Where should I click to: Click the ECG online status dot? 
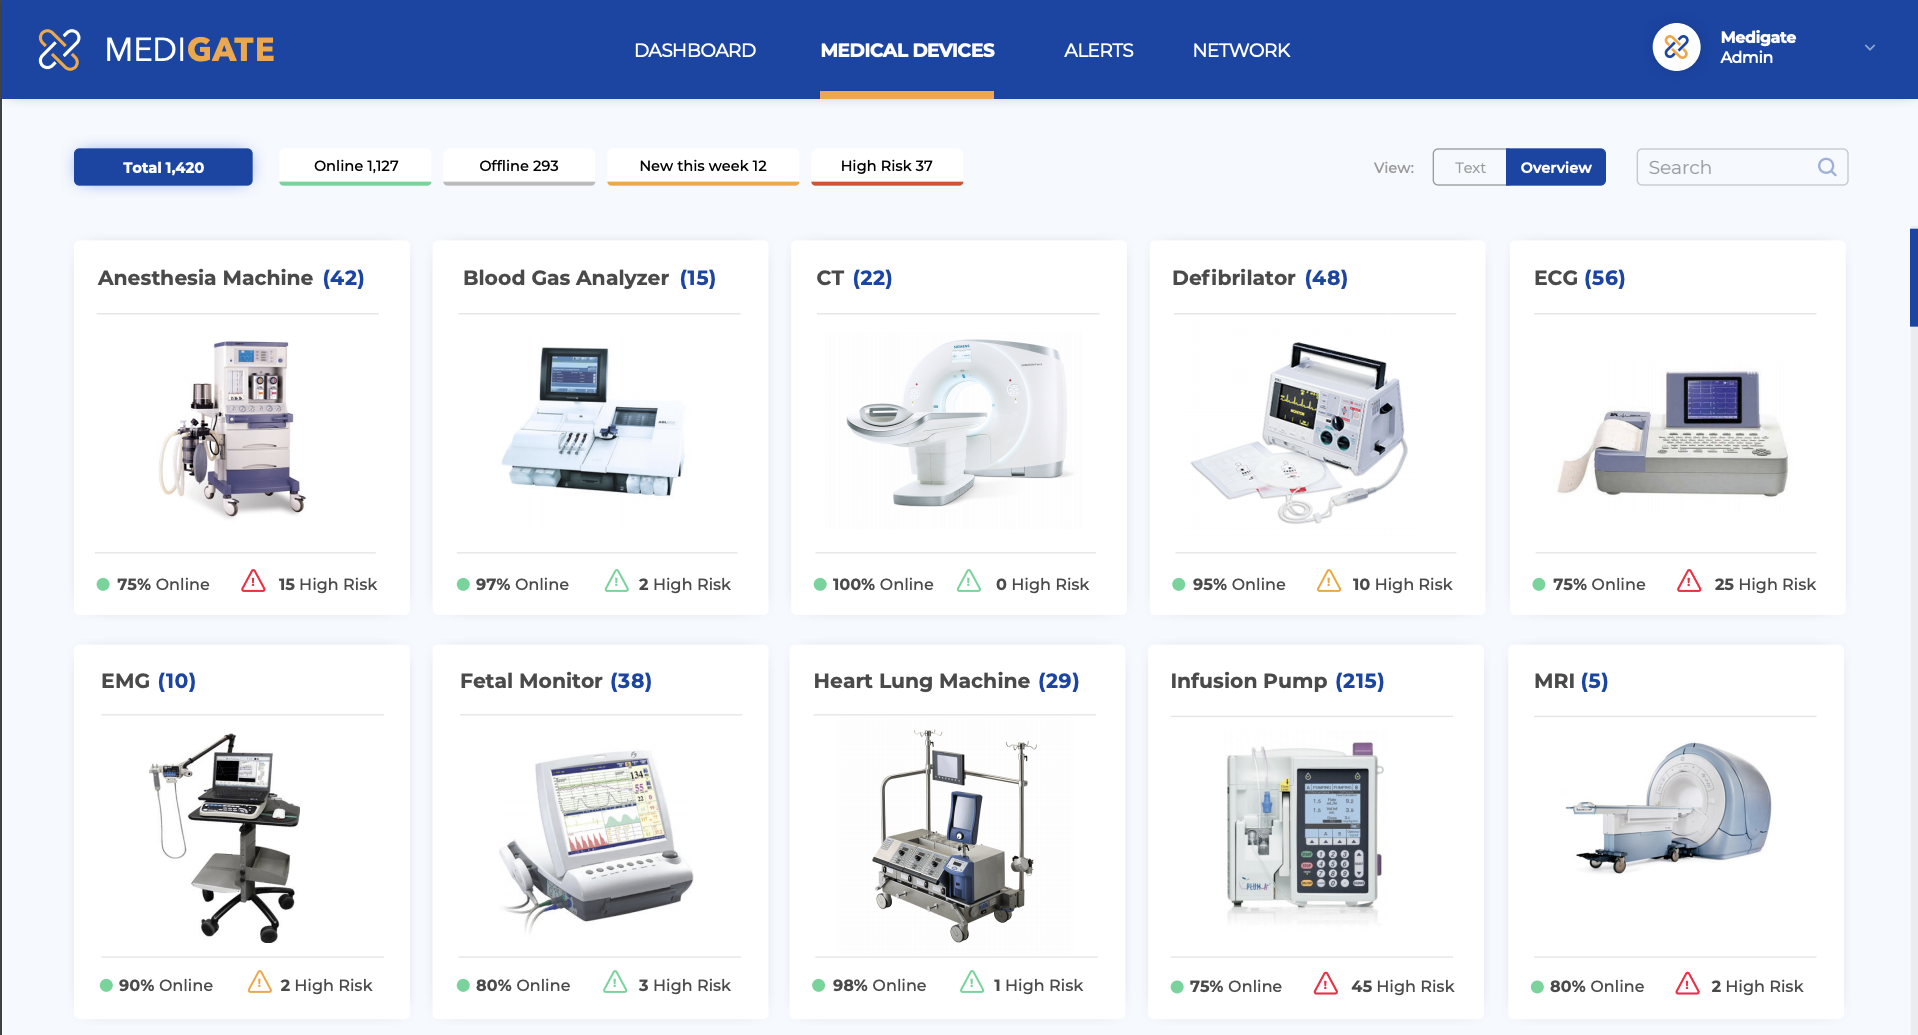1539,585
